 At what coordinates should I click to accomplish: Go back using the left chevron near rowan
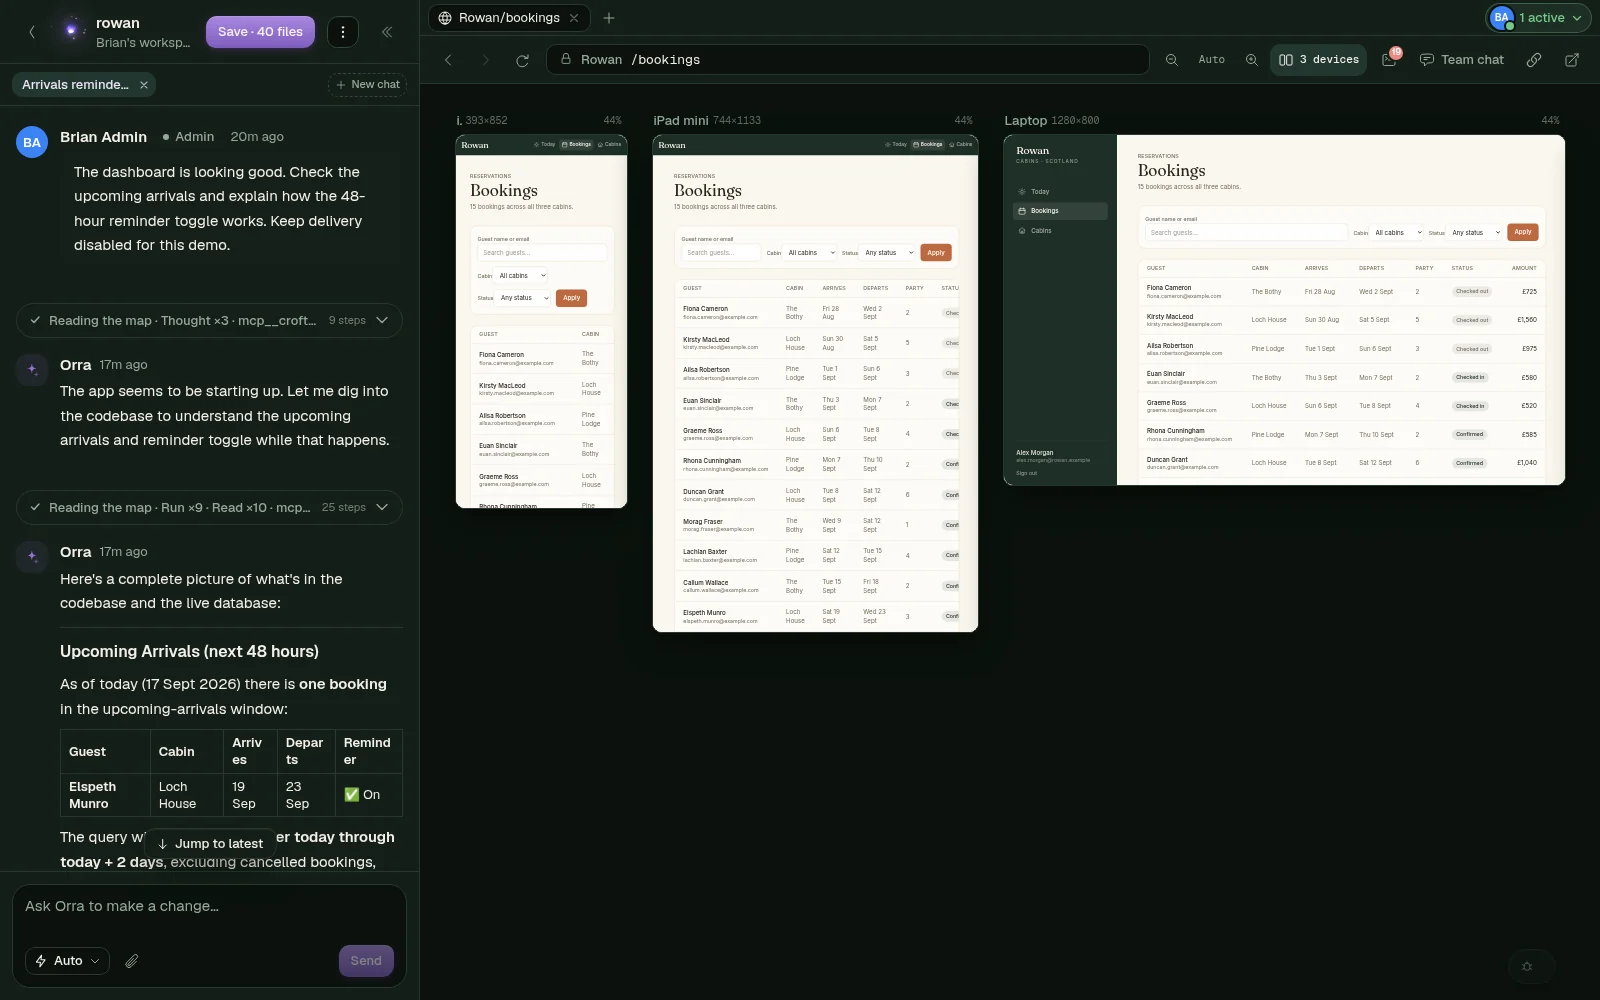[32, 32]
